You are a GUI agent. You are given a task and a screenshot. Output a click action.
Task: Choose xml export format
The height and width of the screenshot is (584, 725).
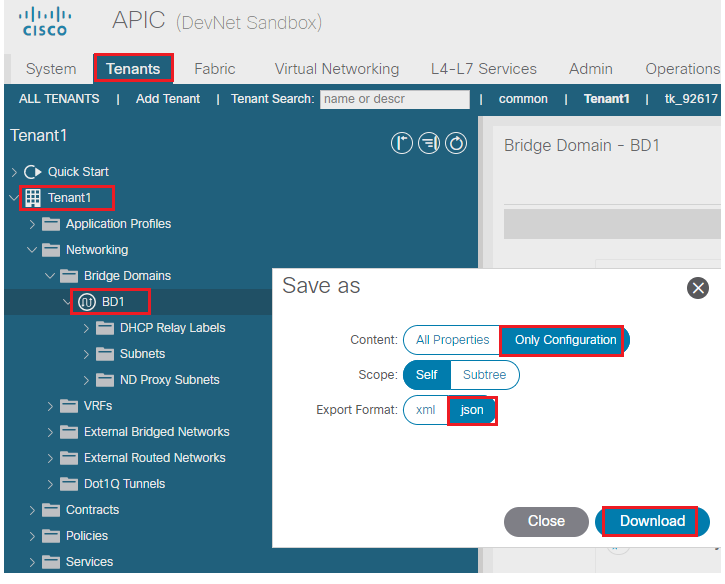(x=425, y=410)
